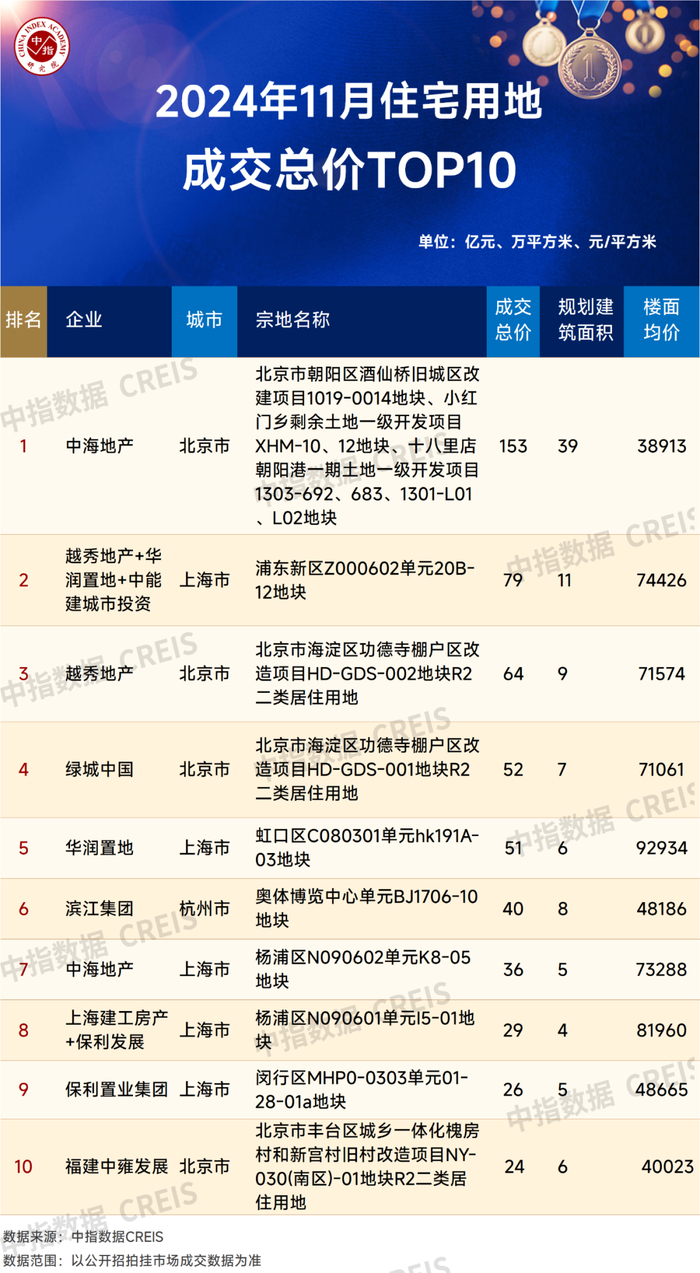This screenshot has height=1273, width=700.
Task: Click the '排名' column header
Action: pos(23,320)
